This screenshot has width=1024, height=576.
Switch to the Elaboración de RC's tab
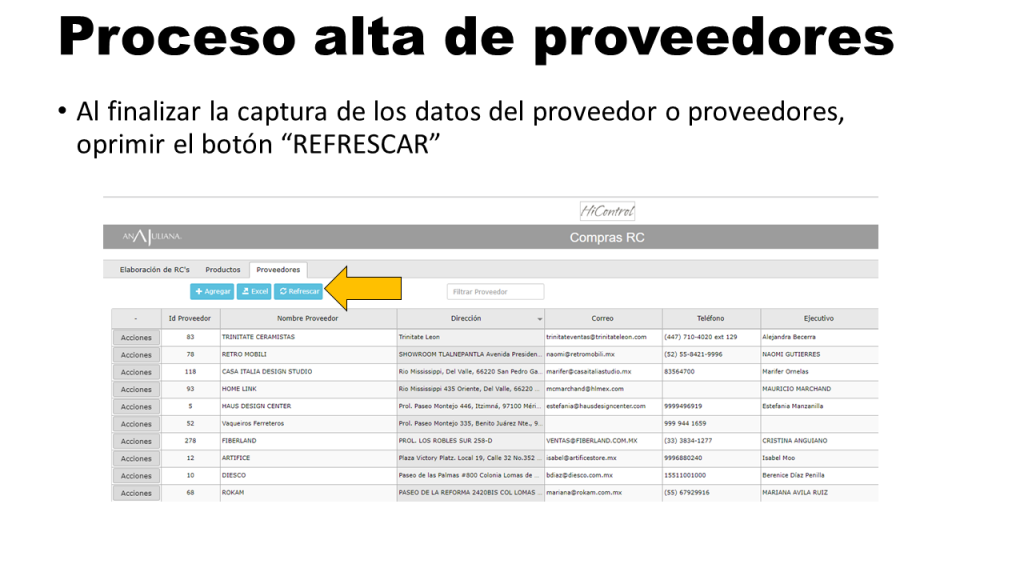pyautogui.click(x=154, y=269)
